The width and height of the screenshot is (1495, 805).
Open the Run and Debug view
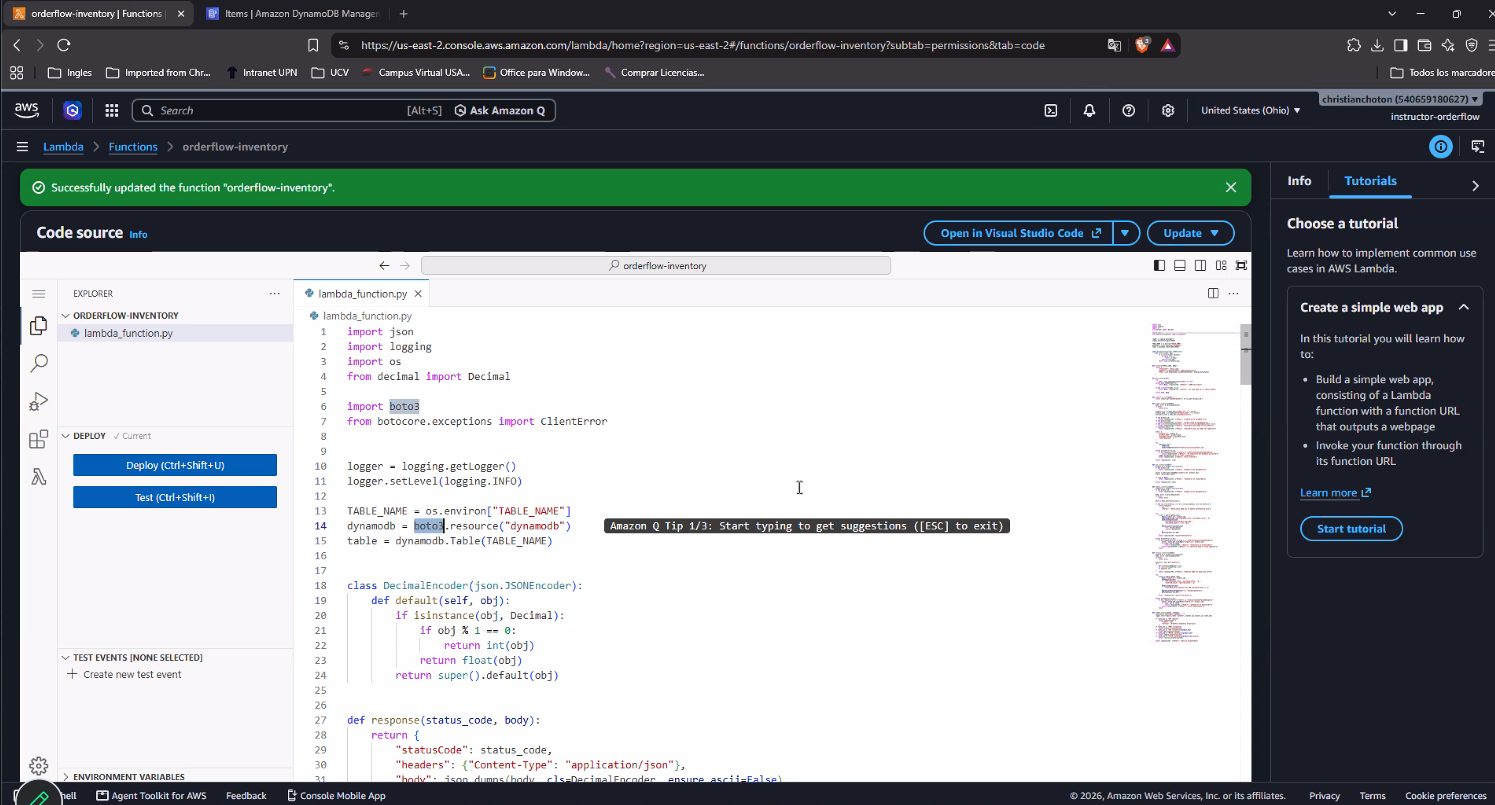[x=39, y=402]
